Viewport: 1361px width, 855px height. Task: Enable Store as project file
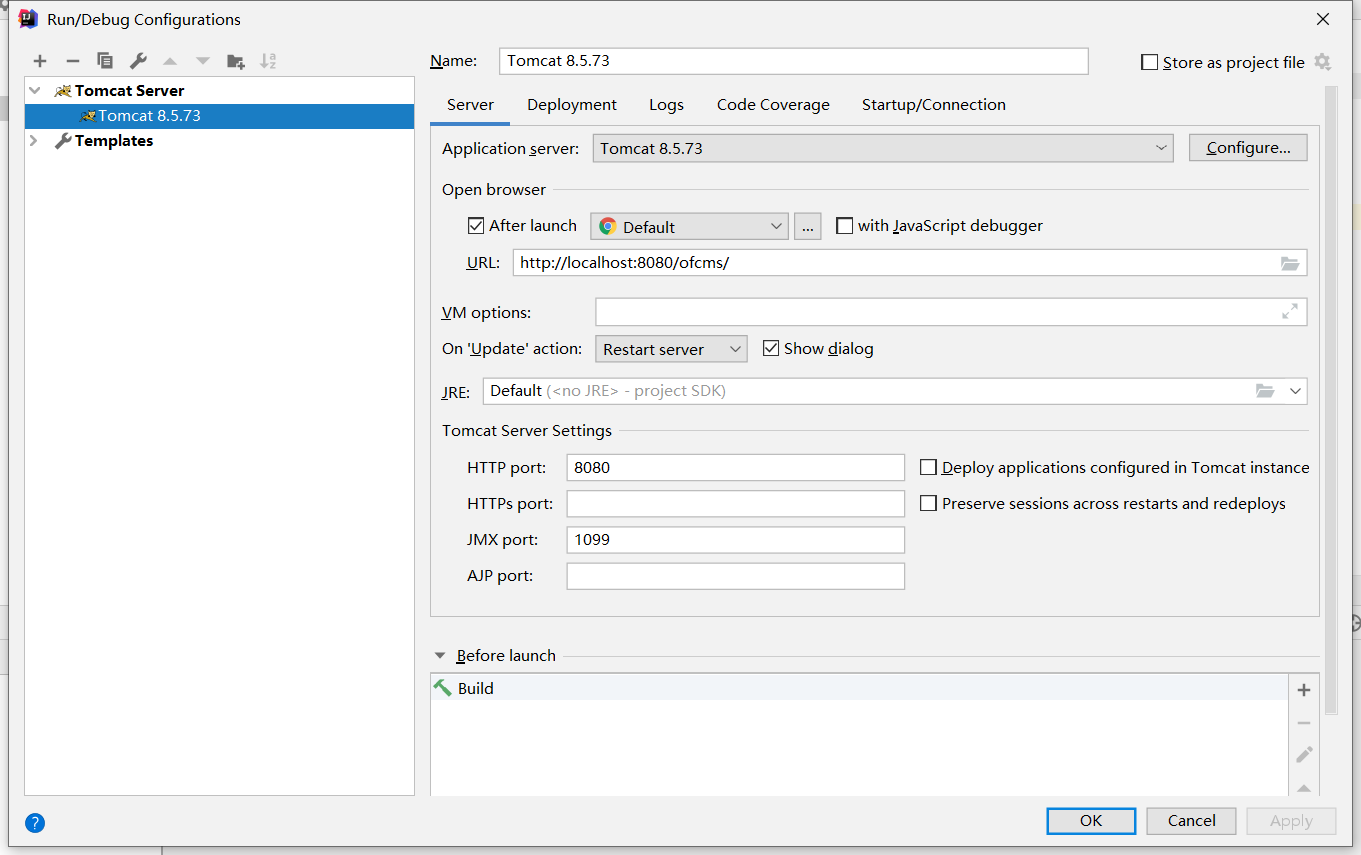(1150, 62)
